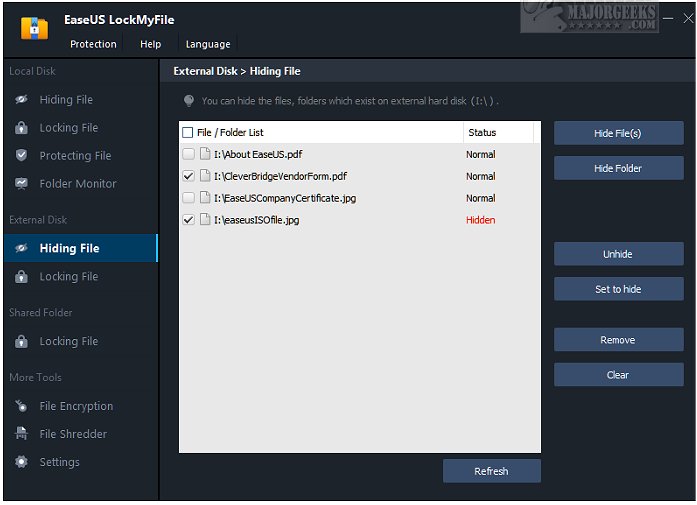This screenshot has height=505, width=697.
Task: Click the shield icon beside Protecting File
Action: 21,155
